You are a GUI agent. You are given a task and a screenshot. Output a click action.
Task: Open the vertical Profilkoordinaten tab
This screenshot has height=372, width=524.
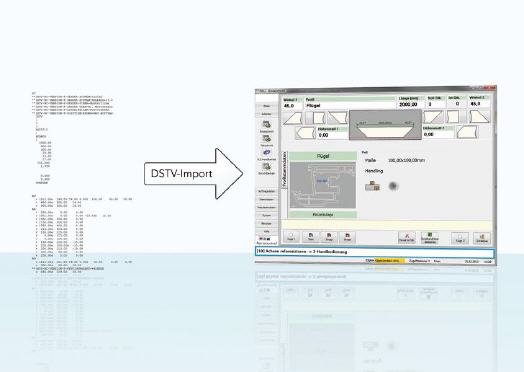(x=284, y=170)
